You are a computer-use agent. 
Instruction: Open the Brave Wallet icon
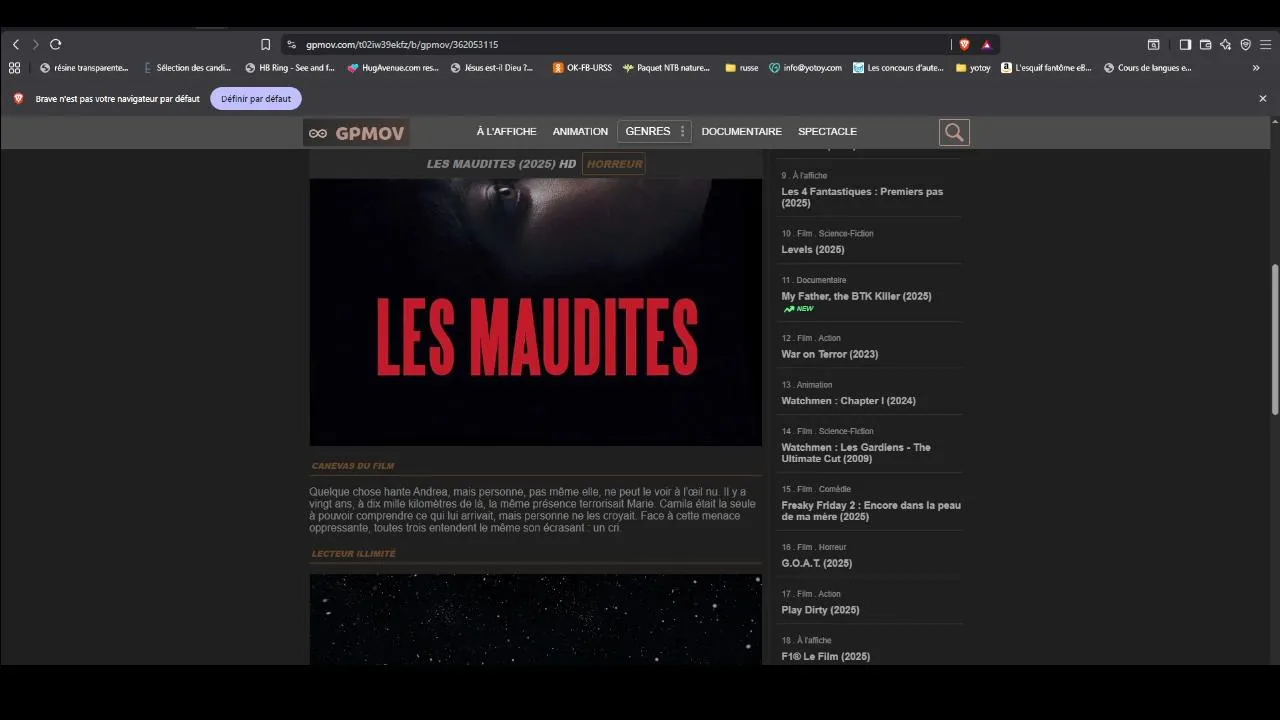[1205, 44]
